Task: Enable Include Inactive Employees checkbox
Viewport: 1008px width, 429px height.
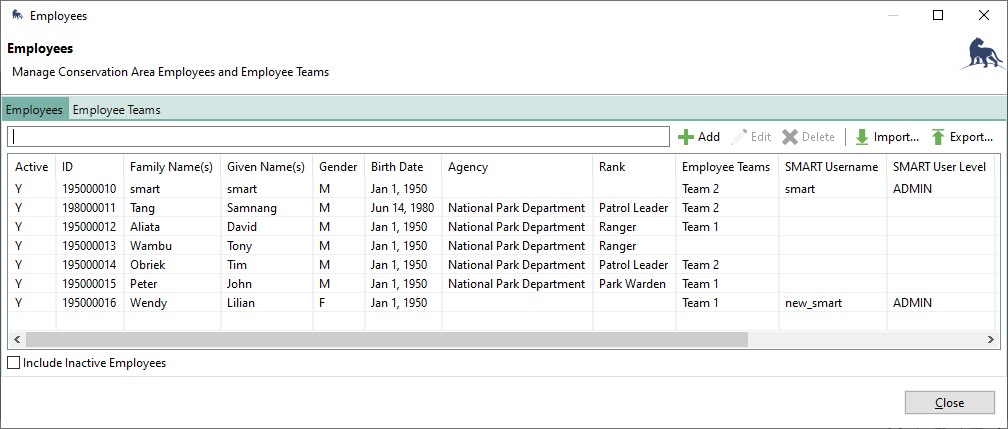Action: 14,363
